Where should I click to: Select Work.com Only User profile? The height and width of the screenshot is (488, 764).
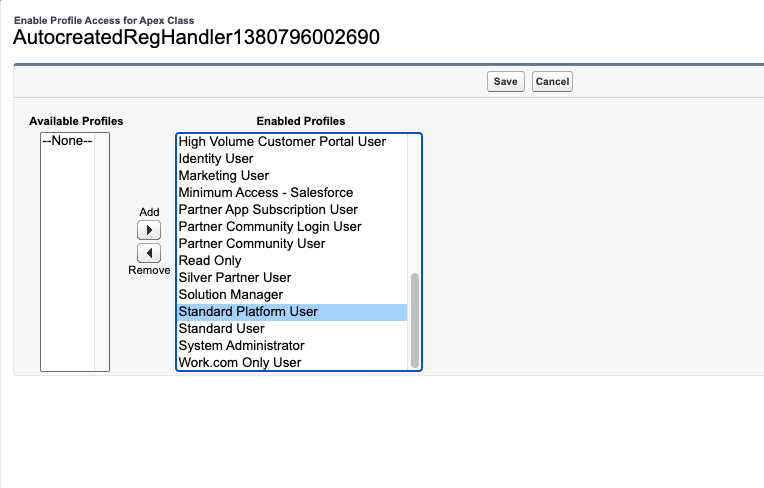click(x=239, y=363)
